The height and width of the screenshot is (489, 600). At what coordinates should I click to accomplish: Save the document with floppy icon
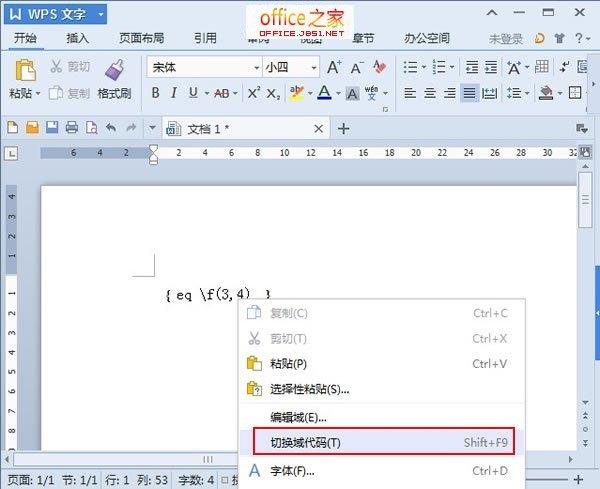point(52,127)
